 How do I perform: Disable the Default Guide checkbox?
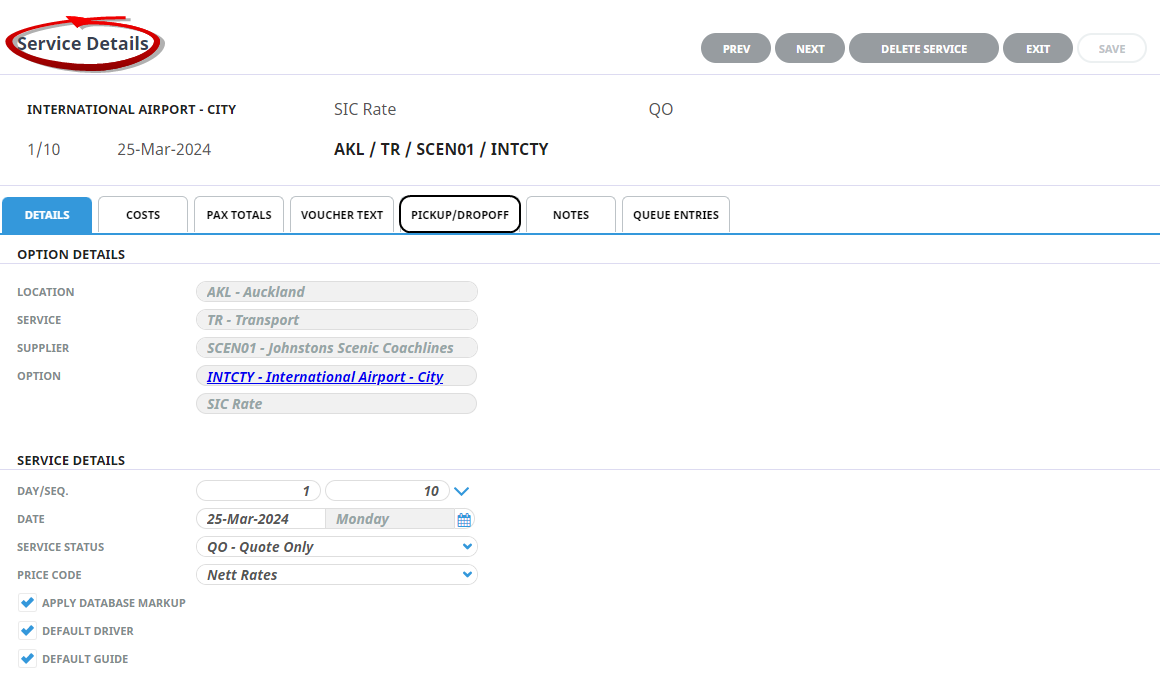click(28, 659)
